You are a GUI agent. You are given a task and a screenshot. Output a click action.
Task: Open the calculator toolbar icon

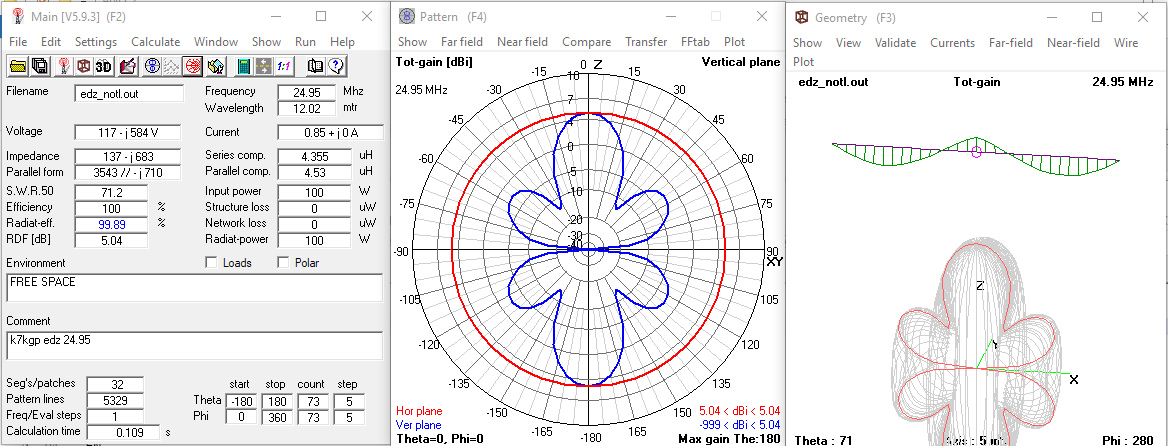[x=244, y=66]
